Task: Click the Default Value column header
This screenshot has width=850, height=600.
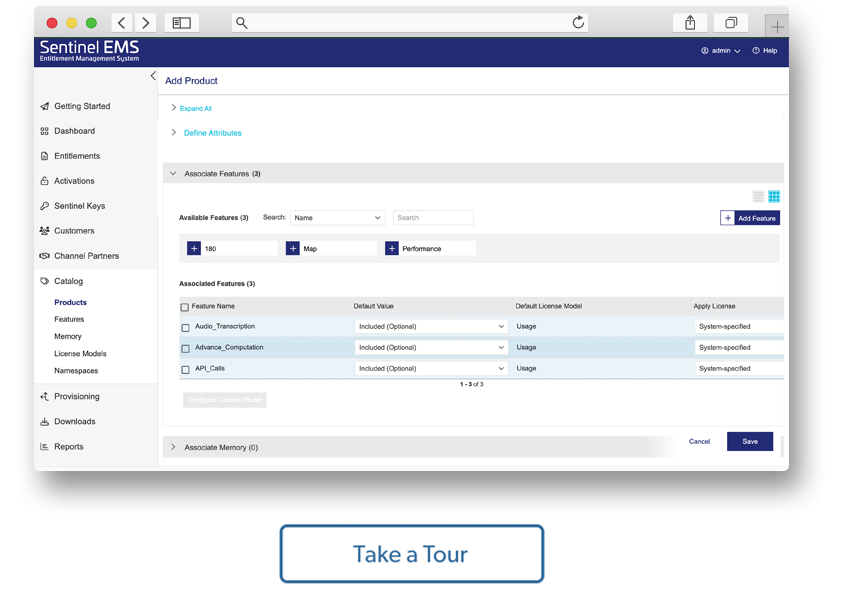Action: (374, 306)
